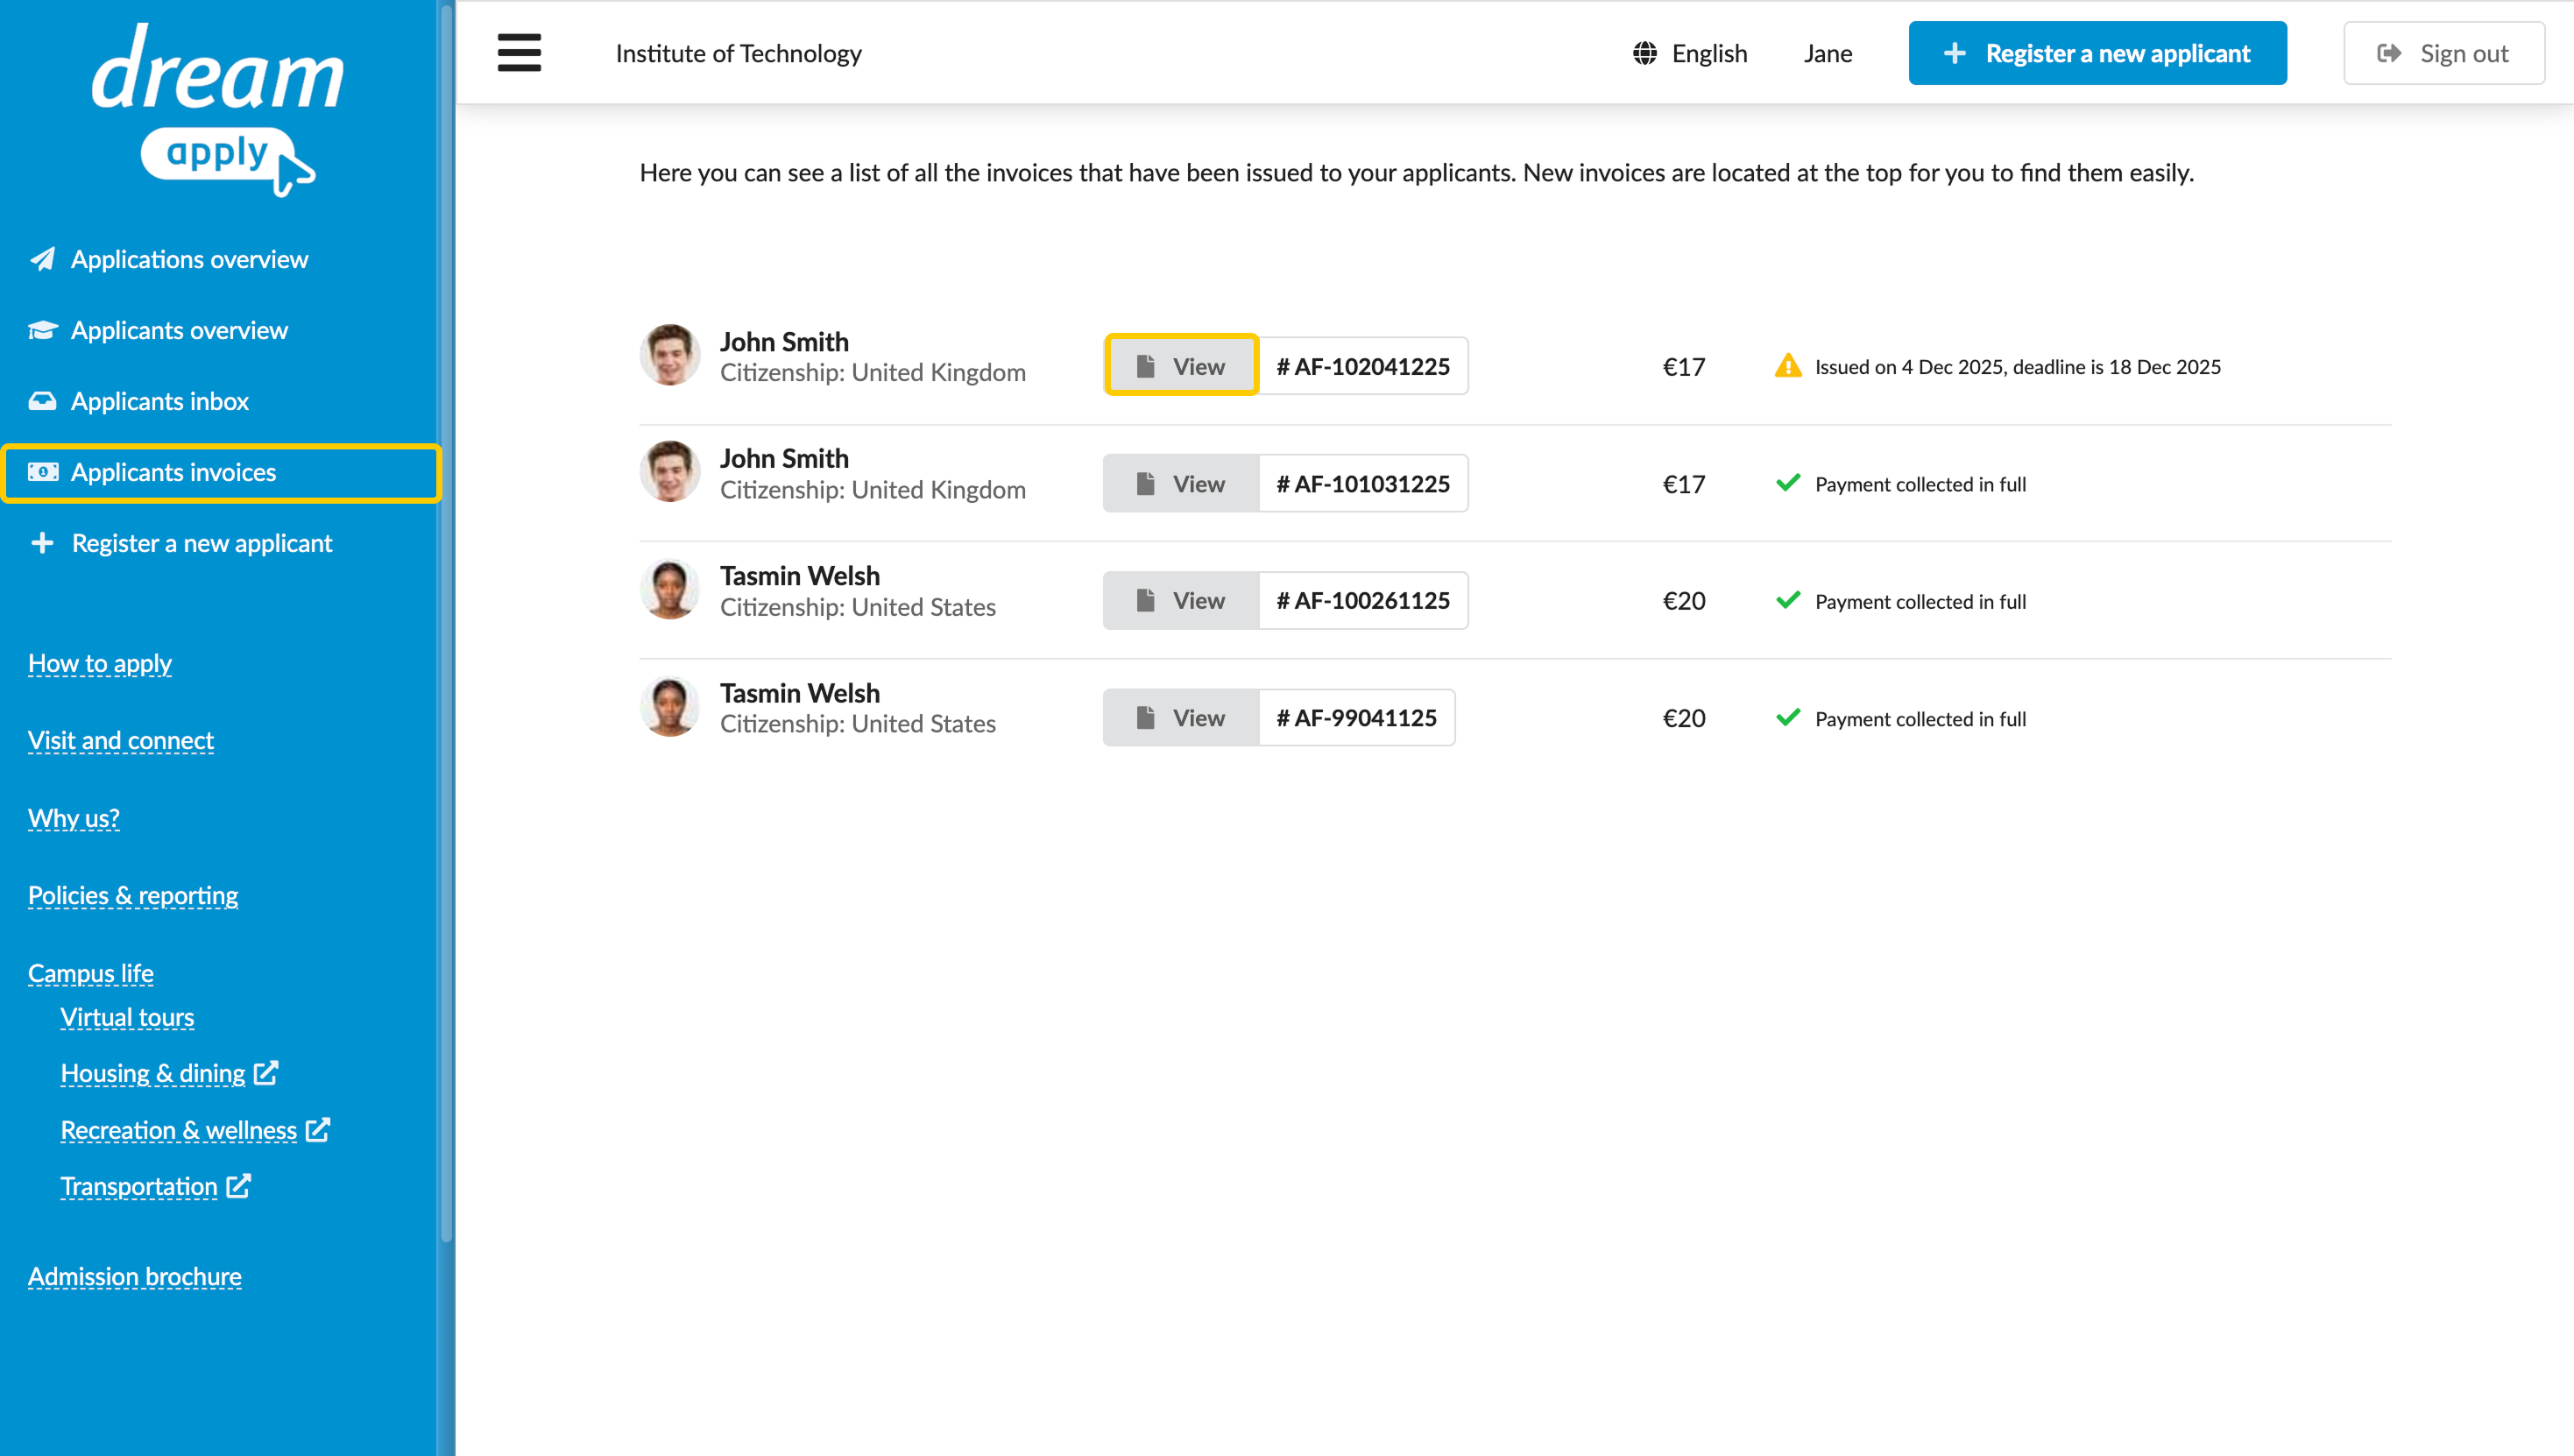
Task: Open the Why us? link
Action: pos(74,818)
